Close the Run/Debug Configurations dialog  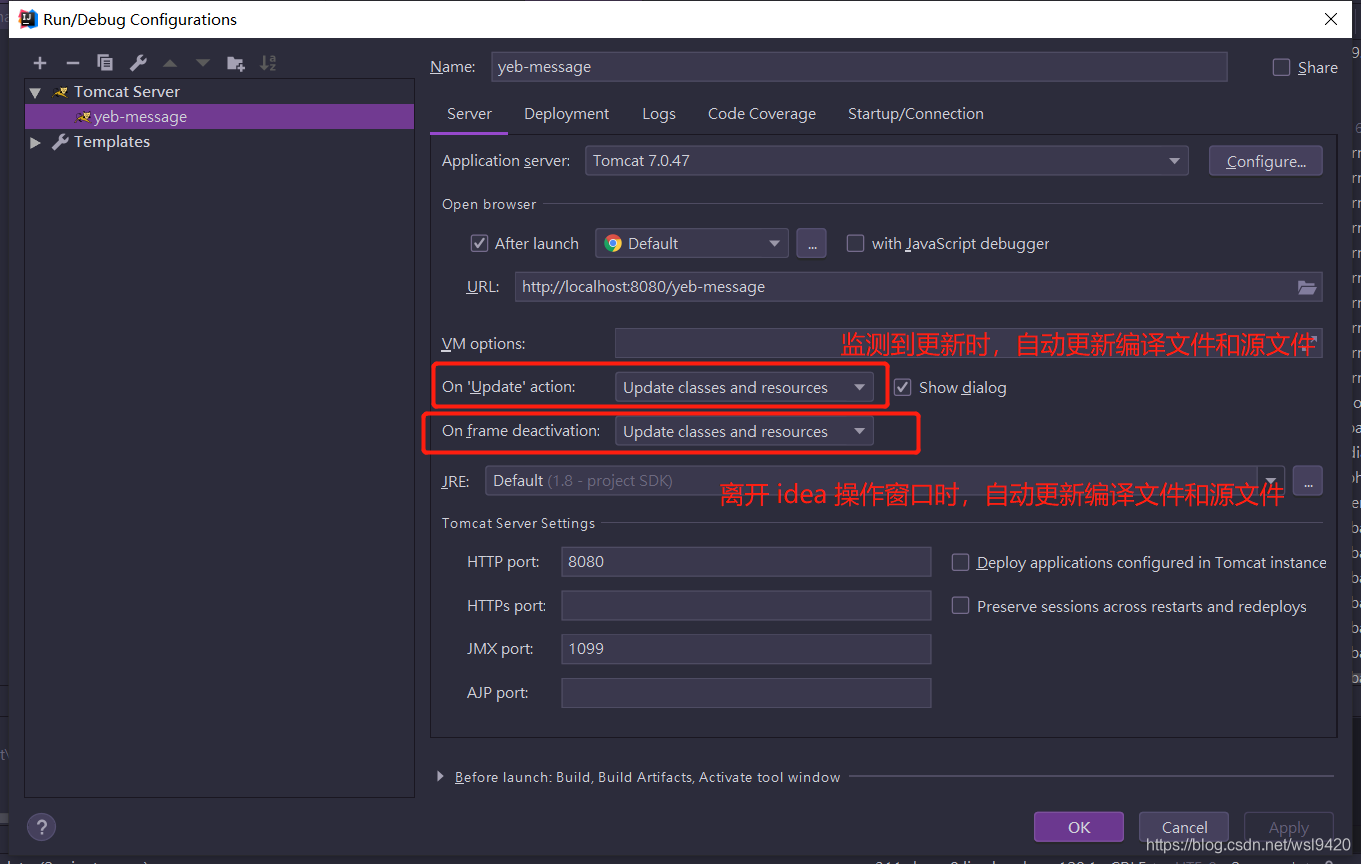1331,18
